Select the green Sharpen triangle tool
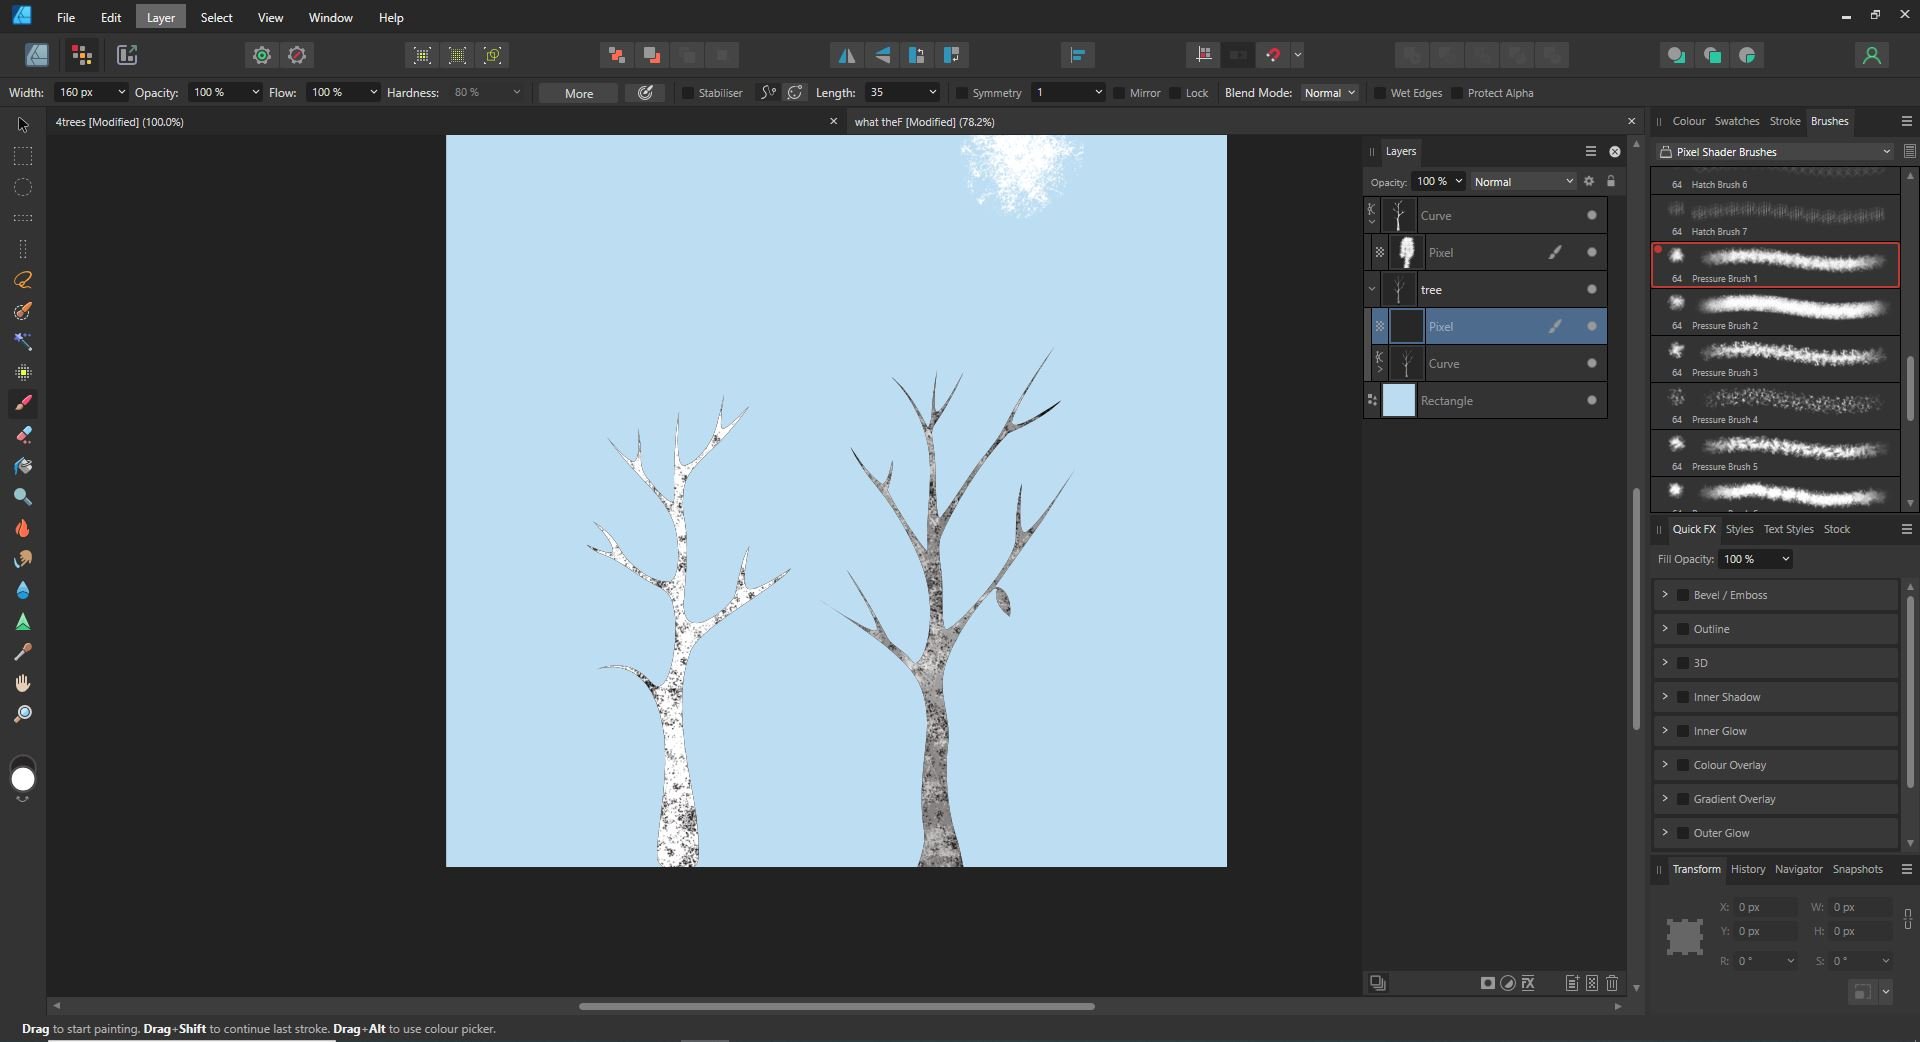Screen dimensions: 1920x1042 coord(22,621)
